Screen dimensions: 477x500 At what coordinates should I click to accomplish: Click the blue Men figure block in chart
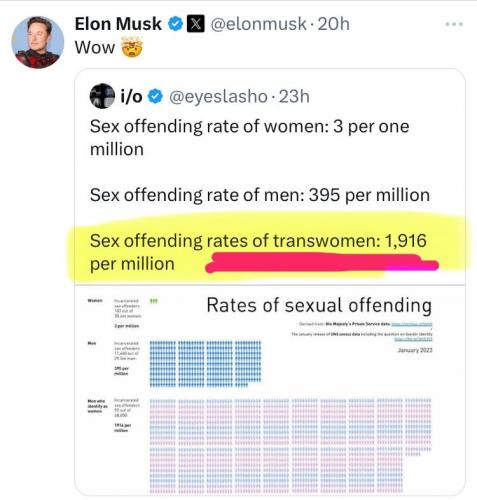(x=205, y=364)
